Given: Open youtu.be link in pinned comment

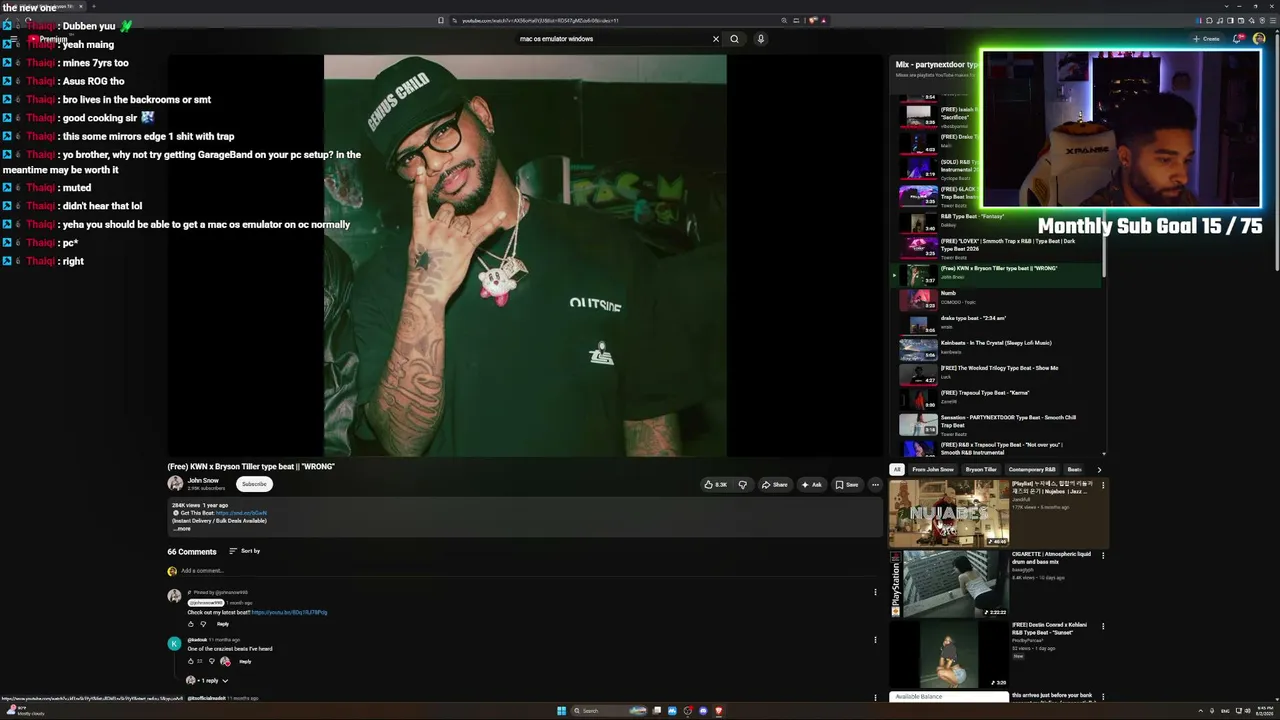Looking at the screenshot, I should [x=290, y=612].
